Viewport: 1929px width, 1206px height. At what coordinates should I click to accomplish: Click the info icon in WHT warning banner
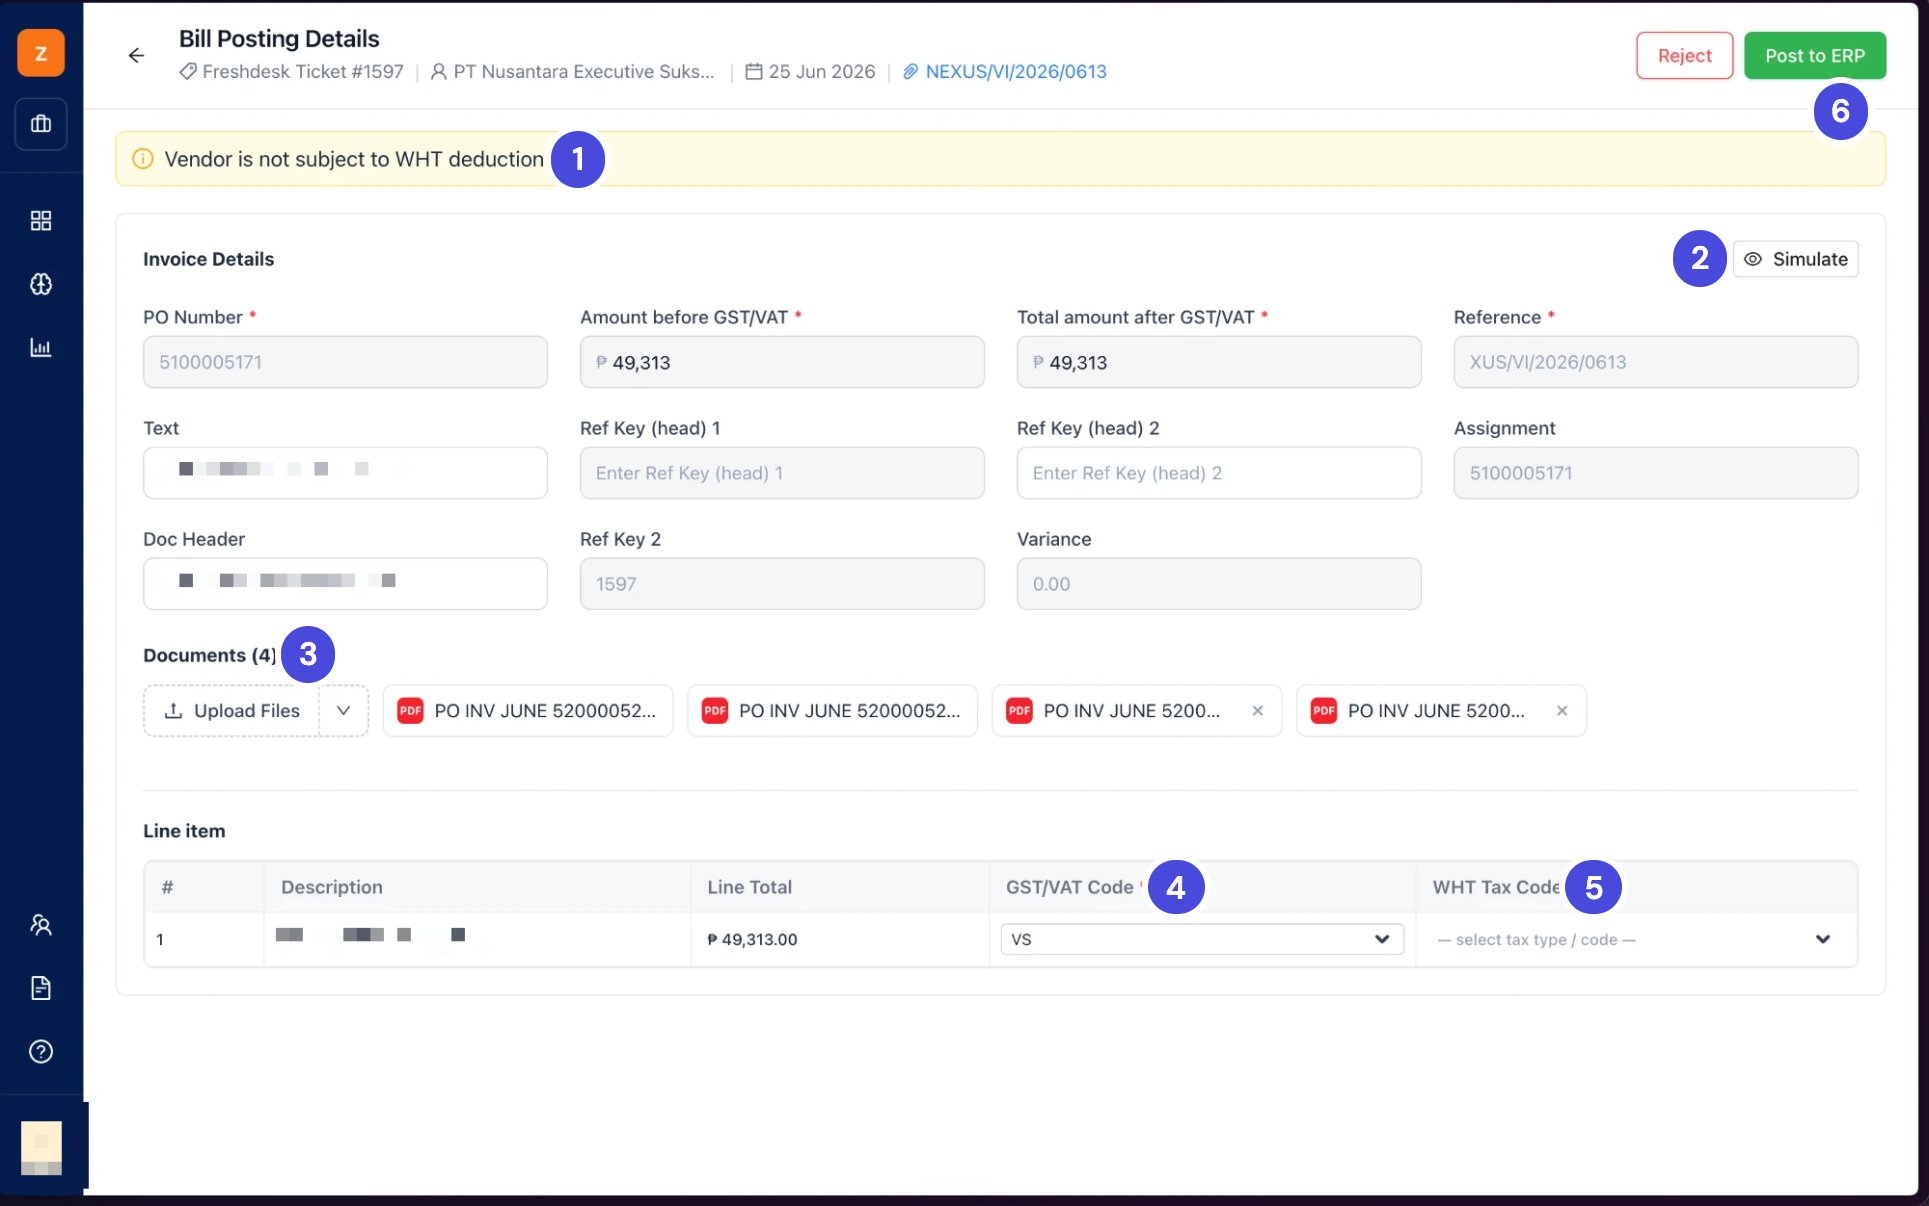(143, 159)
